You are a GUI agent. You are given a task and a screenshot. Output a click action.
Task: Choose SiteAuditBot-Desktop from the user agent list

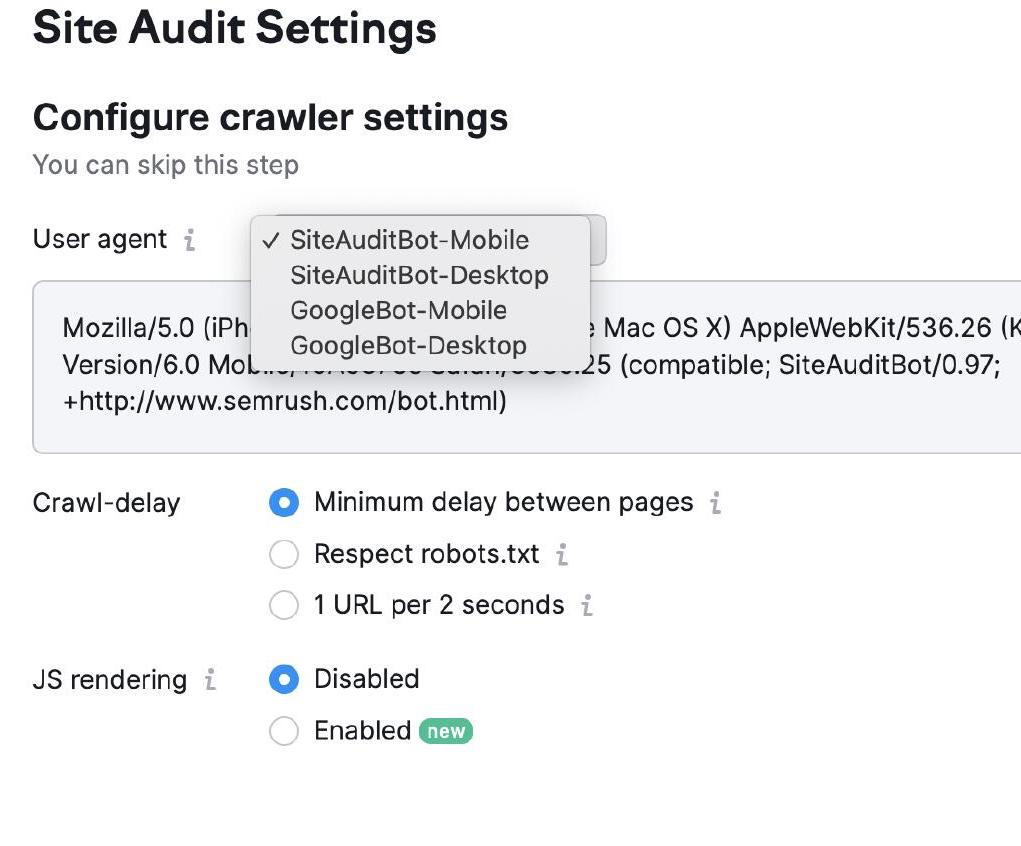[419, 275]
